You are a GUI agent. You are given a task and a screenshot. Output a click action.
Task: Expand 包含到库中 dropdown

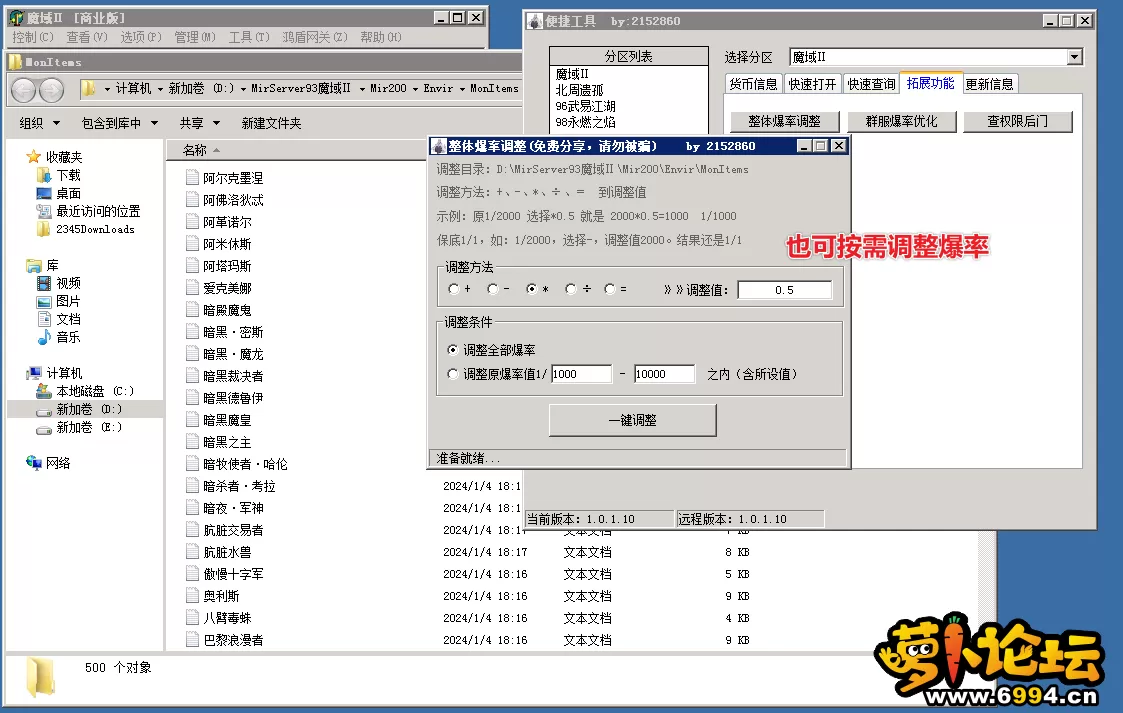pos(154,123)
